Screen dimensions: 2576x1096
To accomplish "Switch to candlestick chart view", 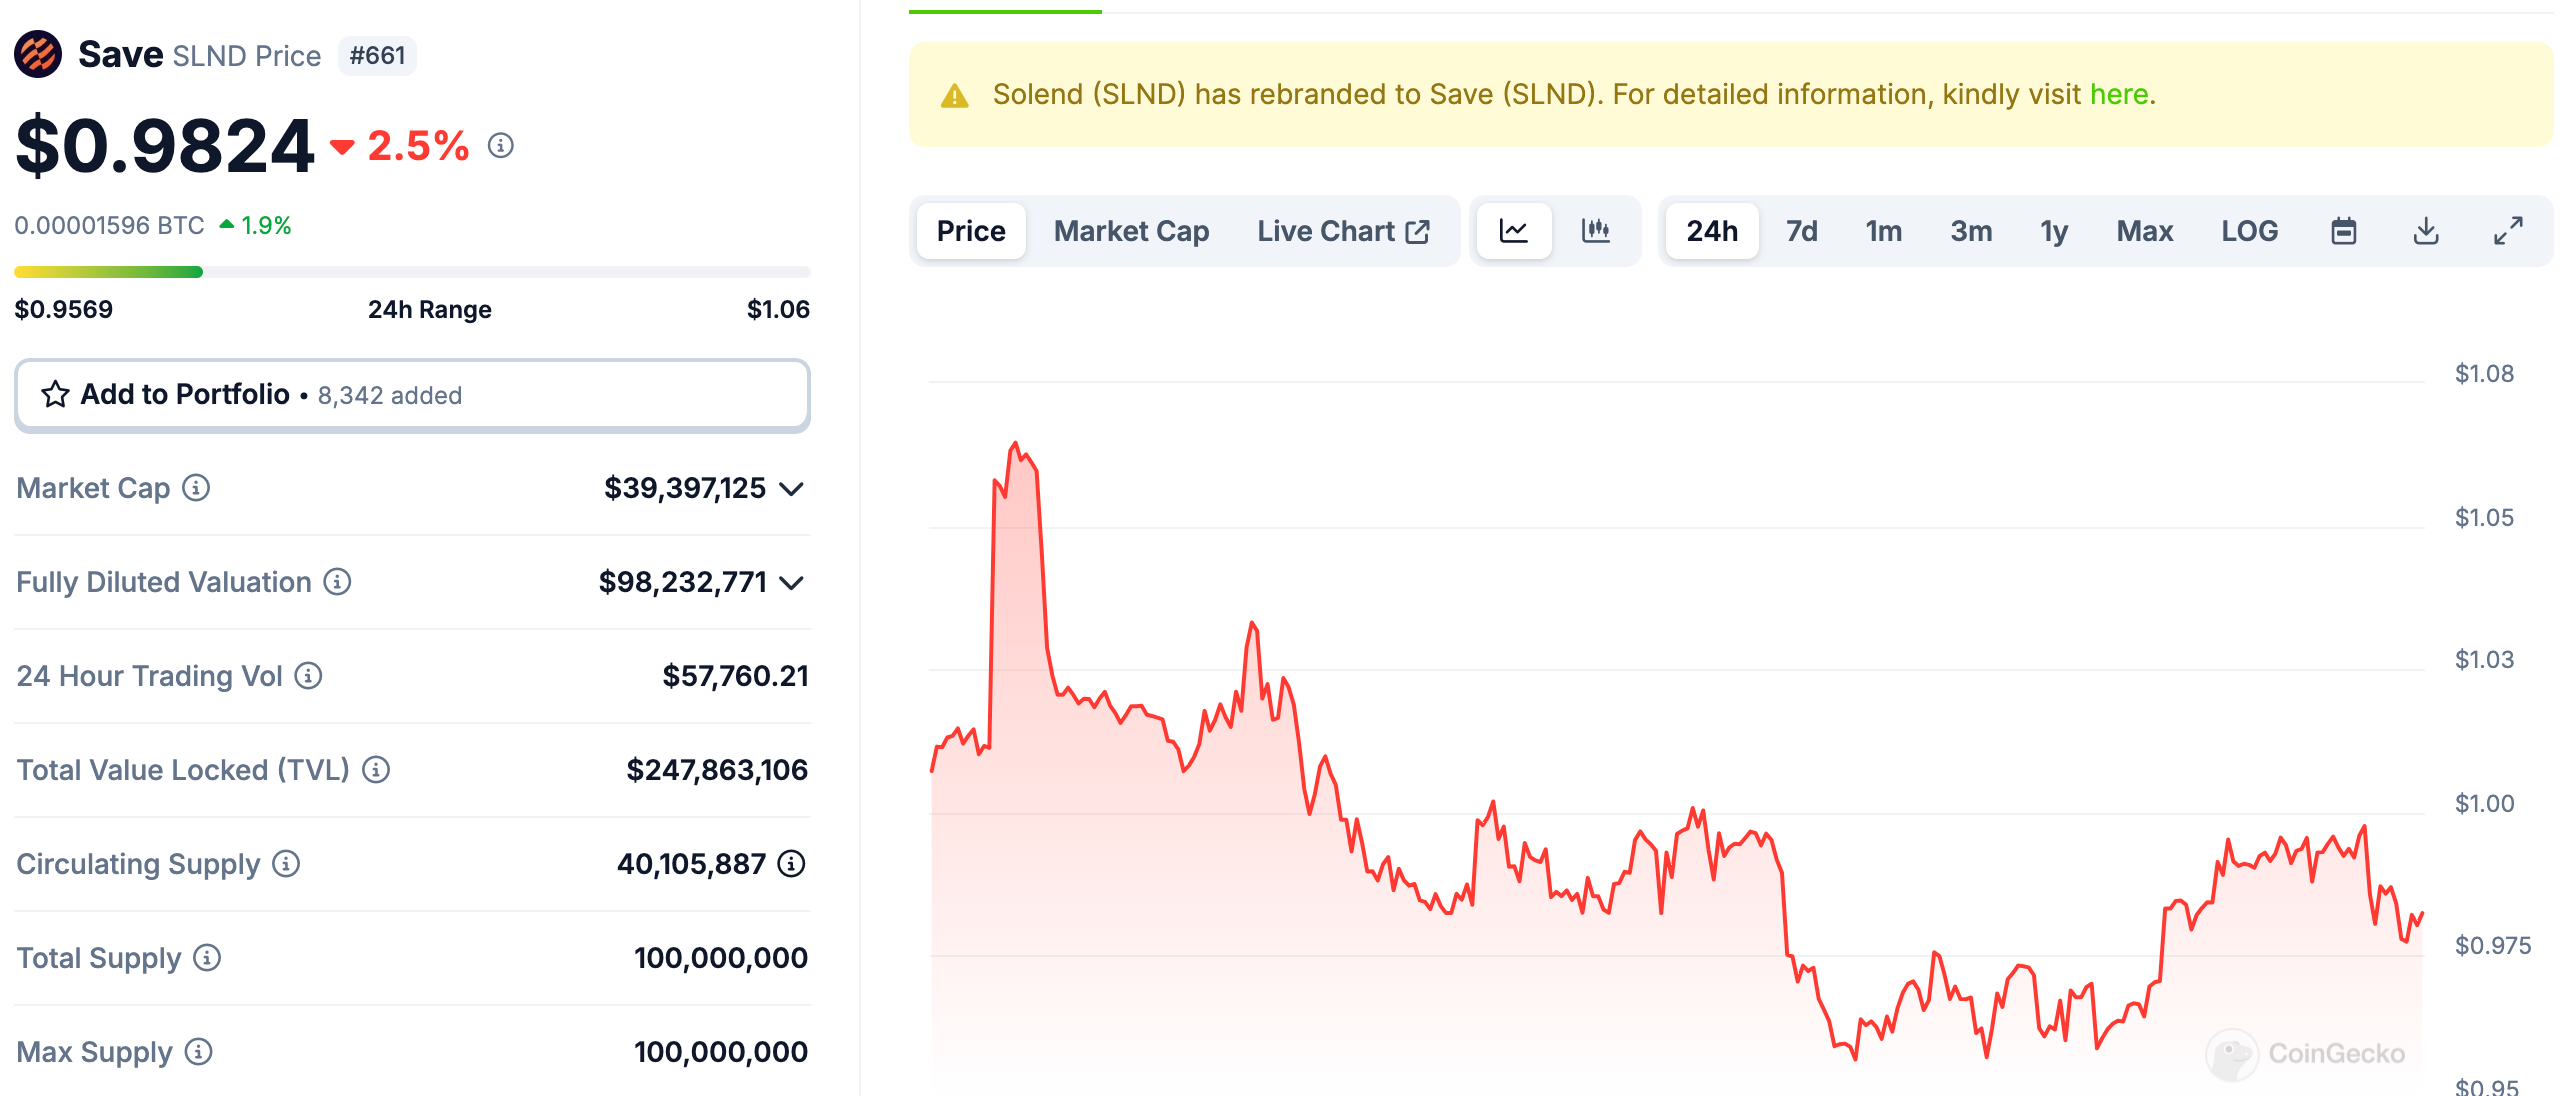I will [1595, 231].
